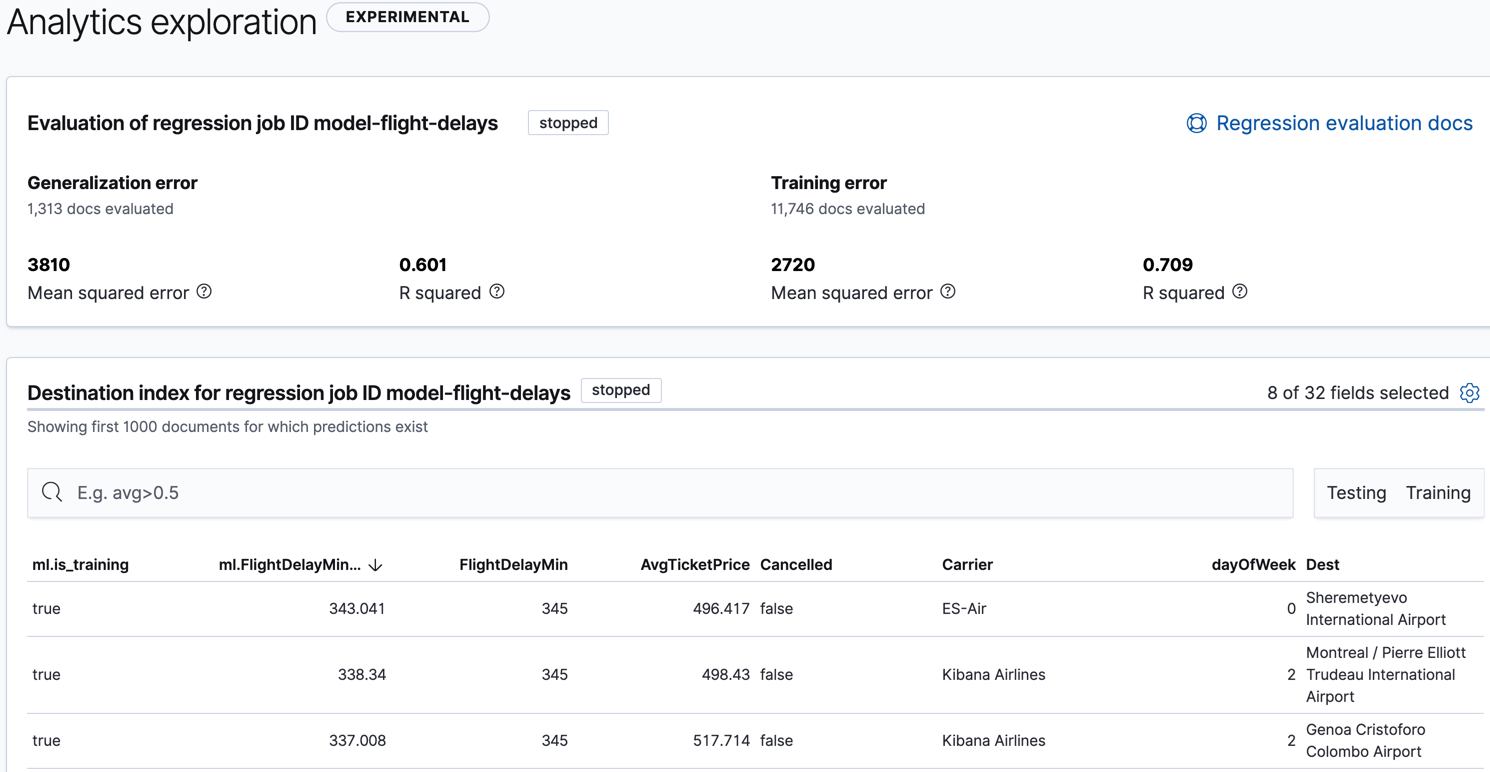Screen dimensions: 1490x772
Task: Click the help icon beside training R squared
Action: (1239, 291)
